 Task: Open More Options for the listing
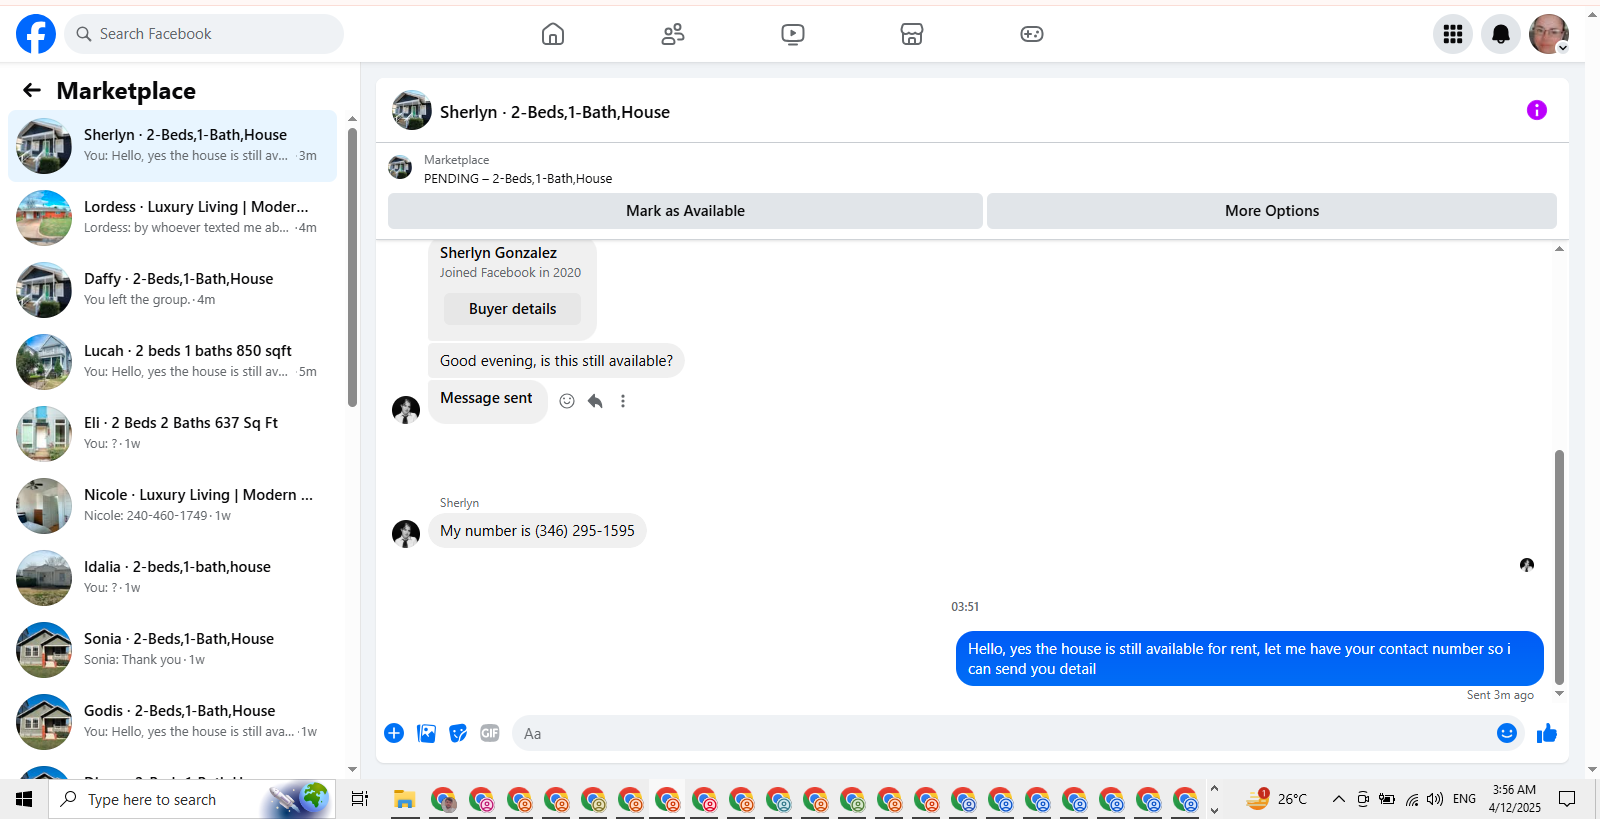pos(1272,211)
